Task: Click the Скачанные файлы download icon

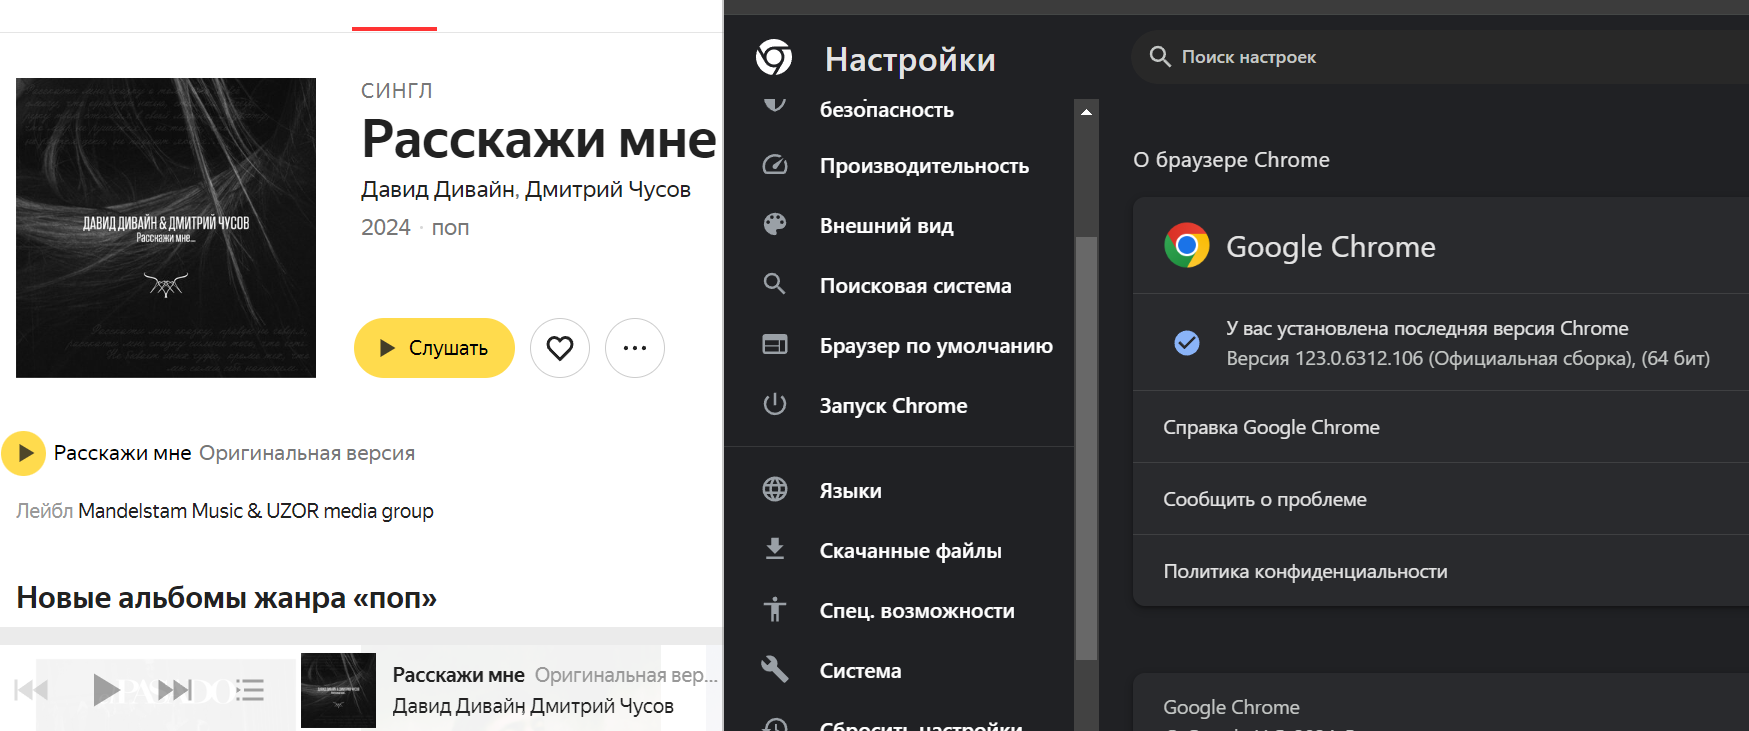Action: [775, 549]
